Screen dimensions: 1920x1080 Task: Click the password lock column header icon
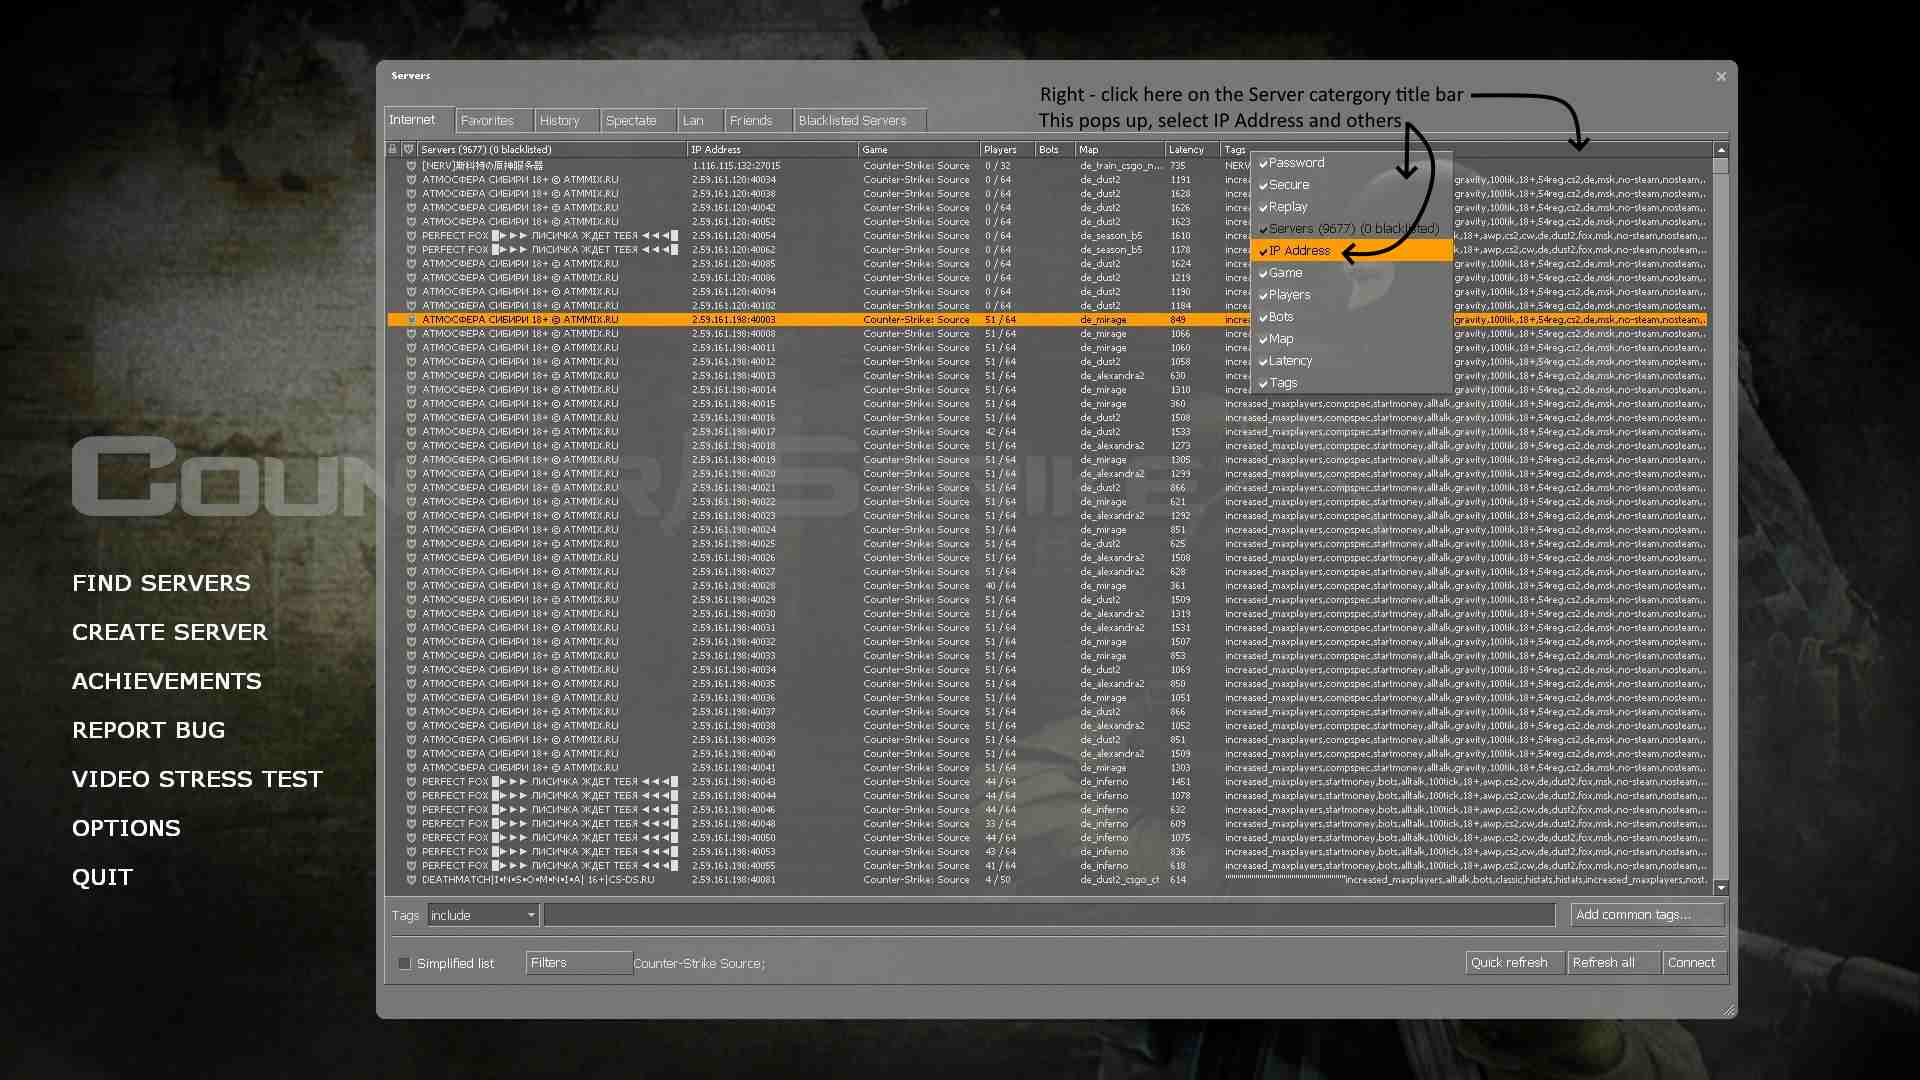[x=393, y=149]
